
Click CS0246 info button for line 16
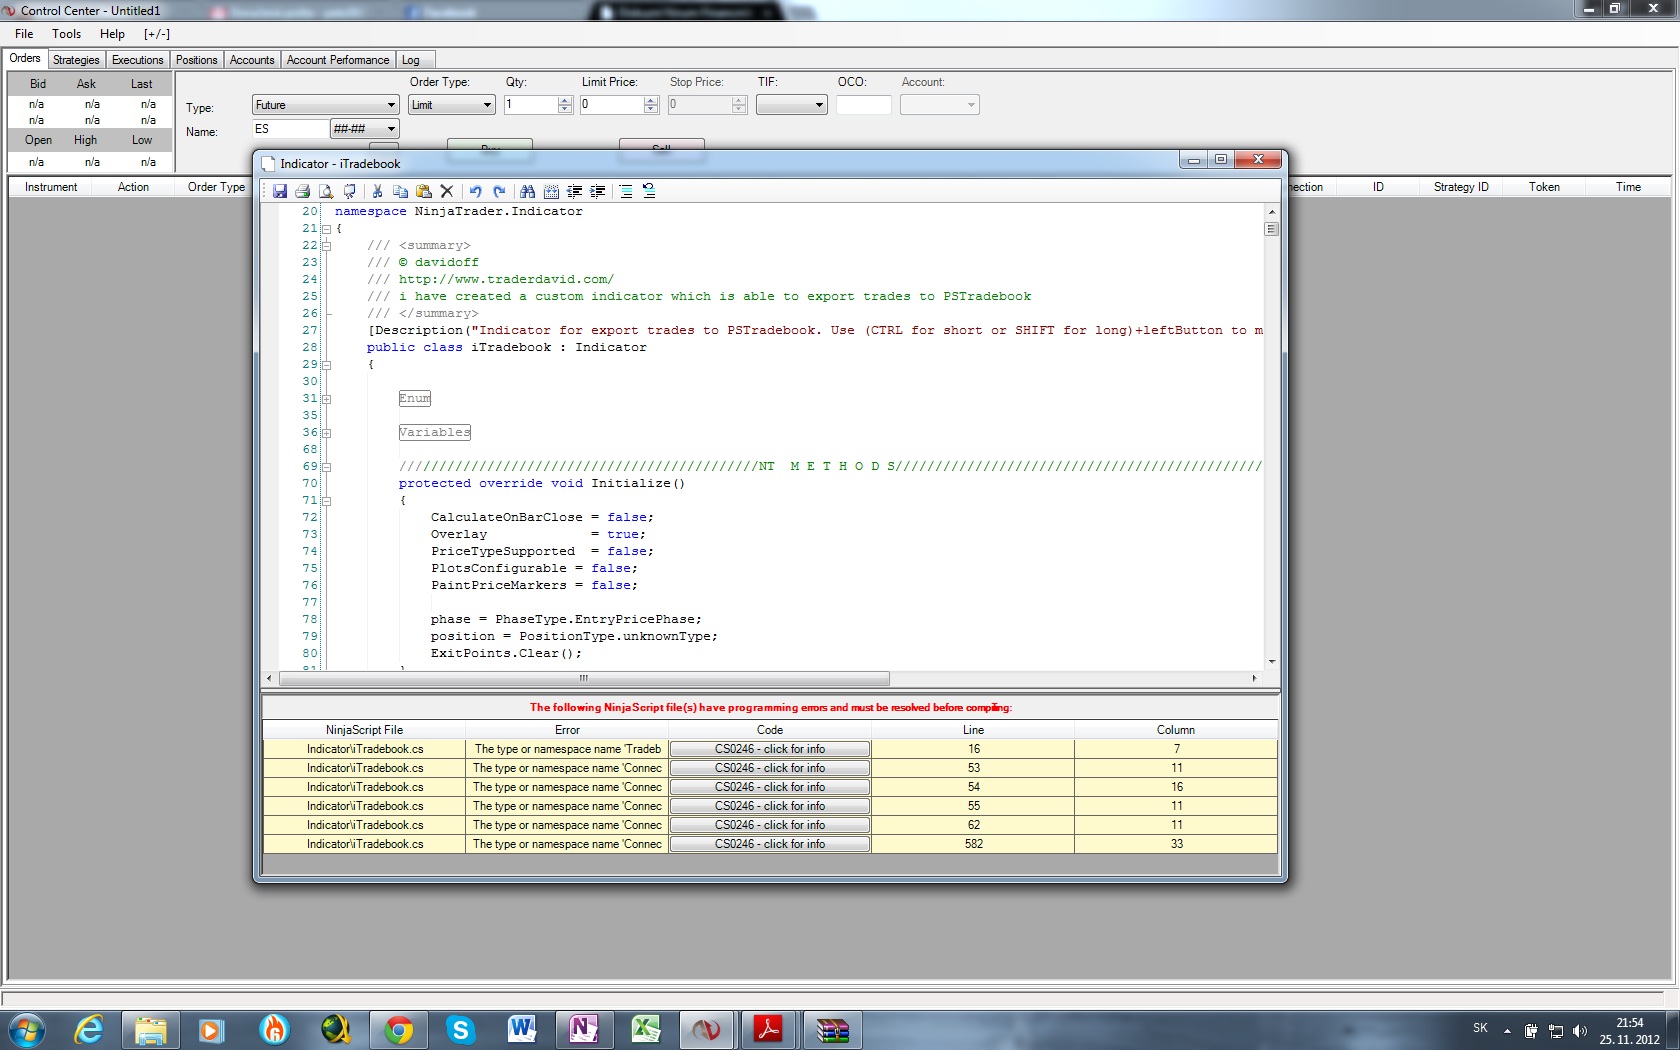coord(769,749)
